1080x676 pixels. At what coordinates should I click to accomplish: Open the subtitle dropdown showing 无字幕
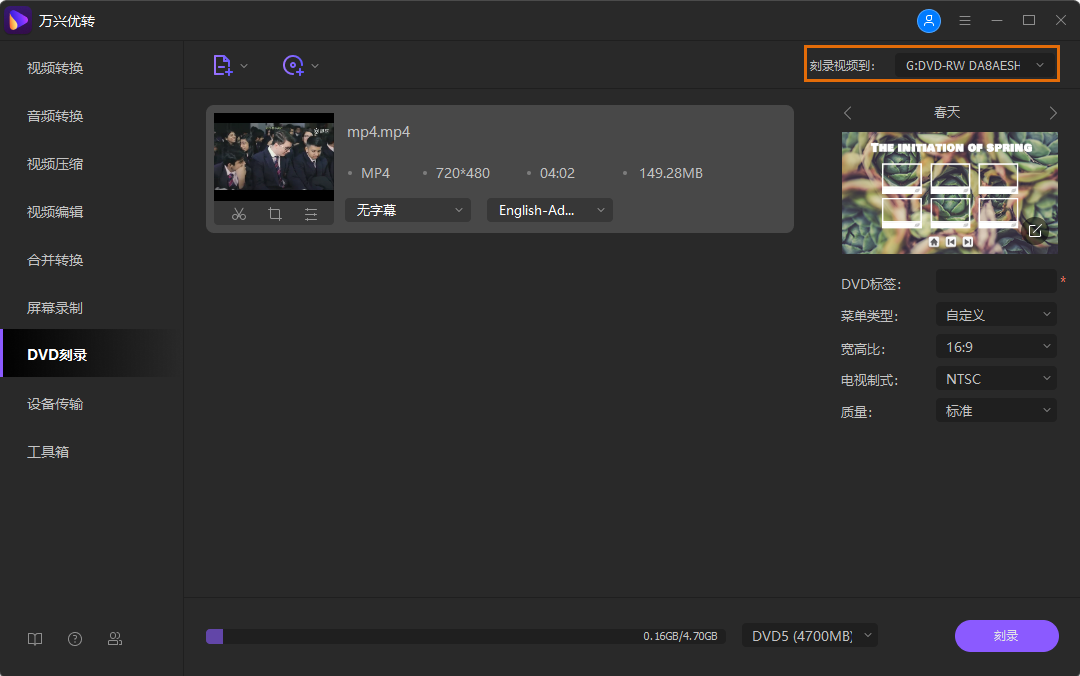[407, 210]
